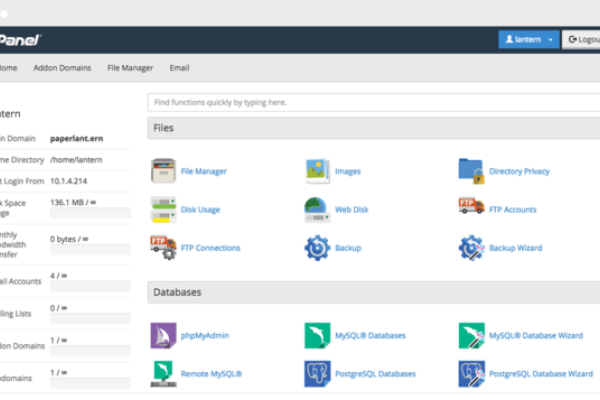Click the Disk Usage icon
The width and height of the screenshot is (600, 400).
pyautogui.click(x=163, y=209)
